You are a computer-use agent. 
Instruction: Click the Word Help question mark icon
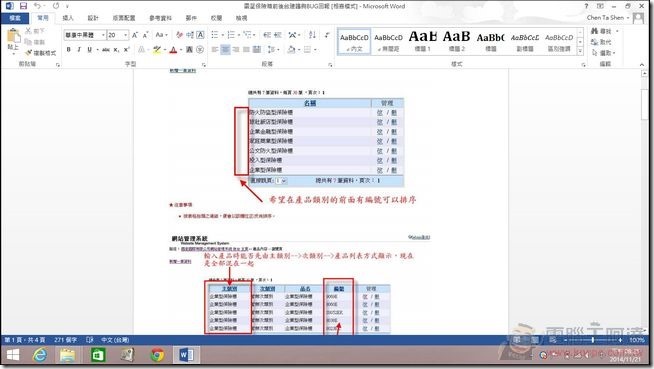click(x=586, y=6)
